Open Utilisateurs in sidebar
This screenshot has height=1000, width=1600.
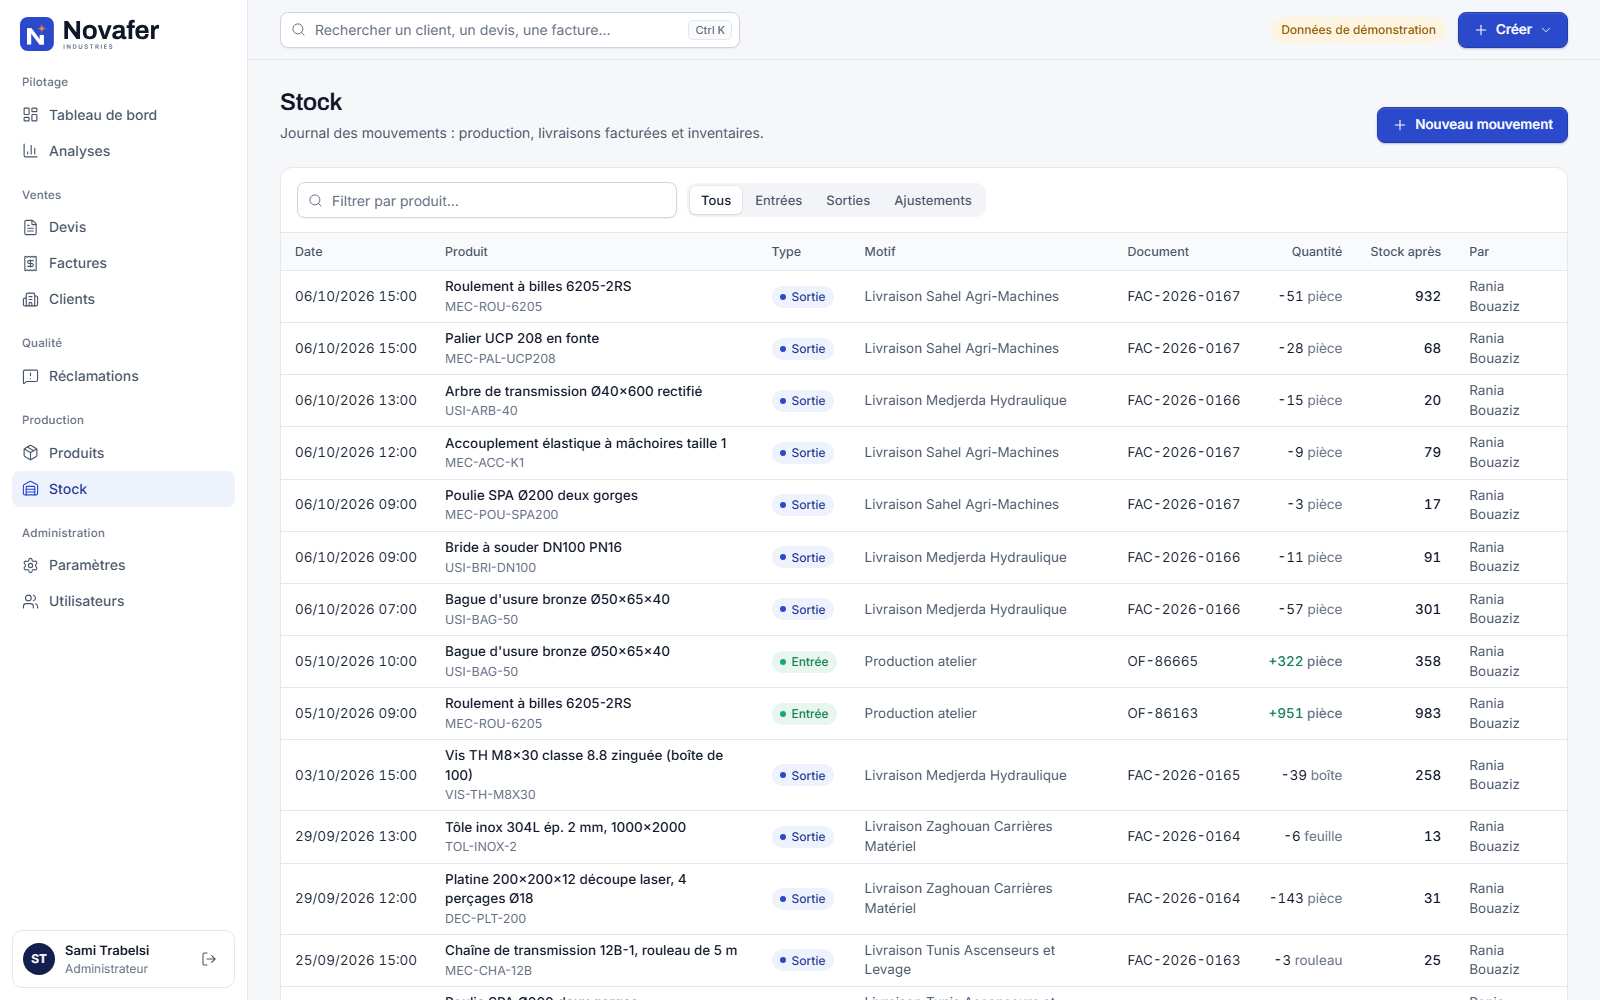point(123,601)
